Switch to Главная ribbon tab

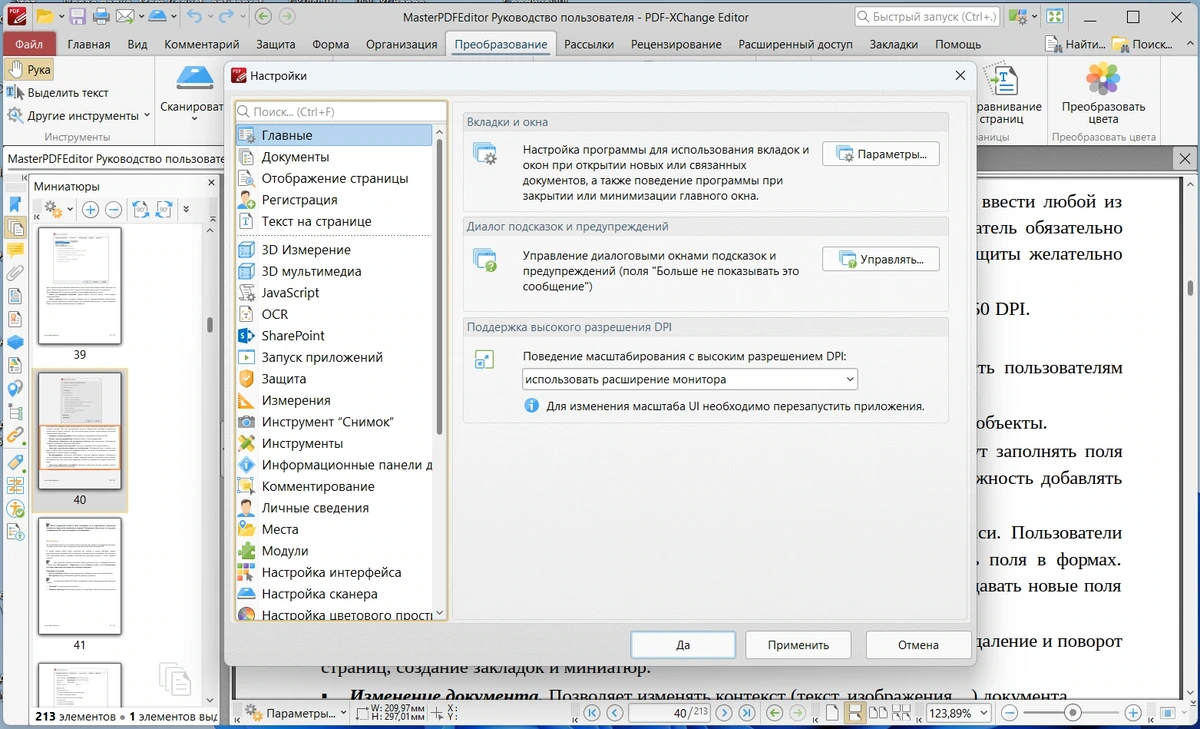click(x=89, y=44)
